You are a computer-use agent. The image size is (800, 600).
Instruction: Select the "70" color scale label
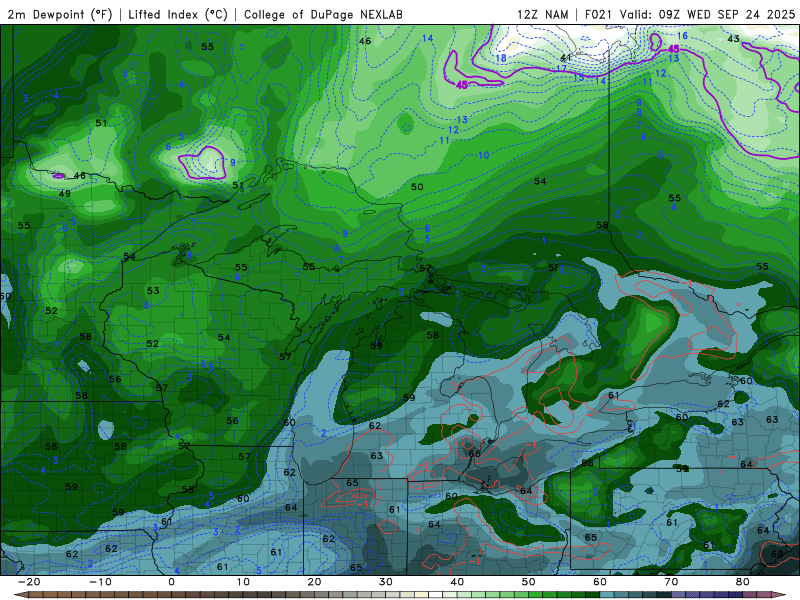(x=671, y=582)
